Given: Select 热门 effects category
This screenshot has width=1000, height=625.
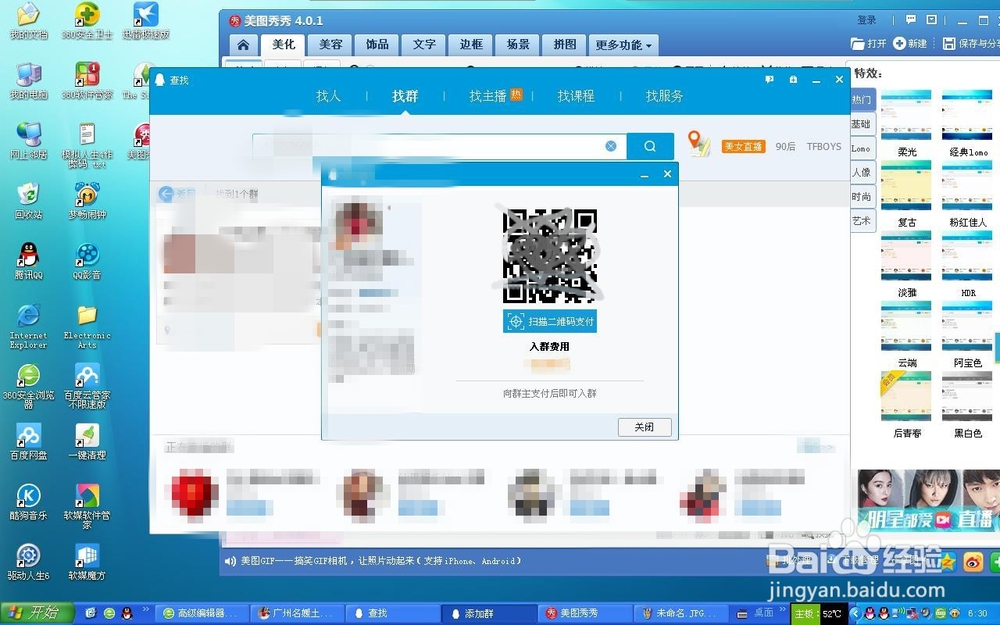Looking at the screenshot, I should point(862,99).
